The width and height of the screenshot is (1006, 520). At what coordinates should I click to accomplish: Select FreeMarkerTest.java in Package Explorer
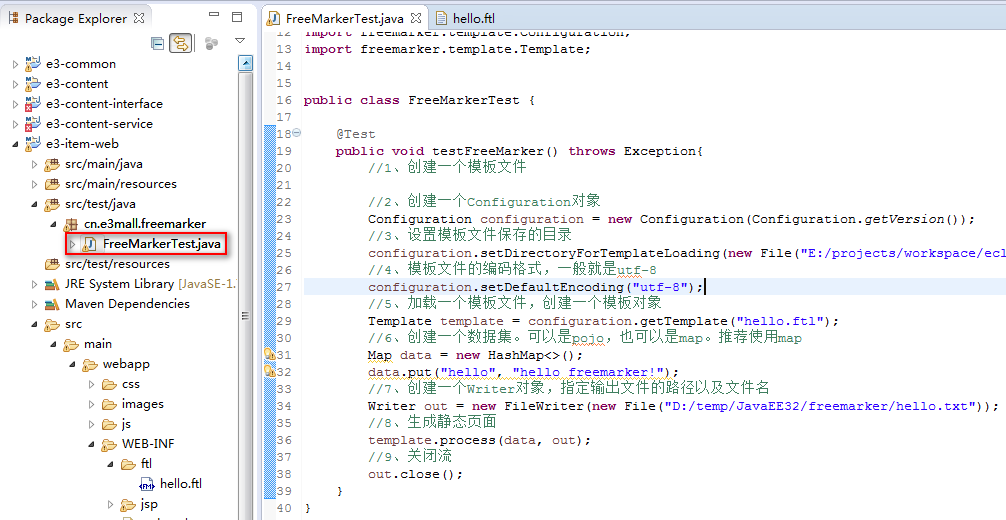pyautogui.click(x=162, y=244)
